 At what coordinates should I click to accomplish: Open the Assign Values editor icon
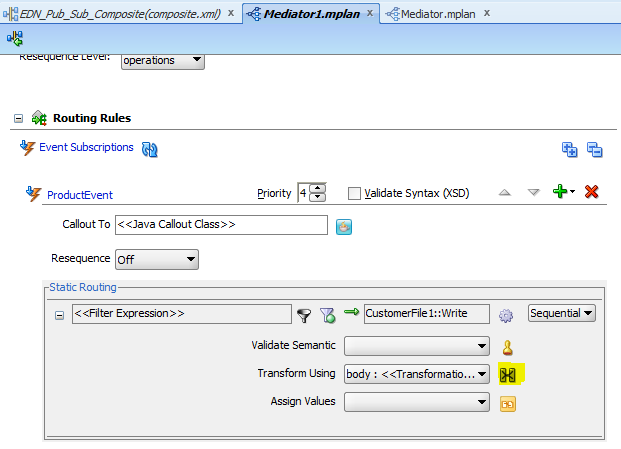click(x=508, y=404)
